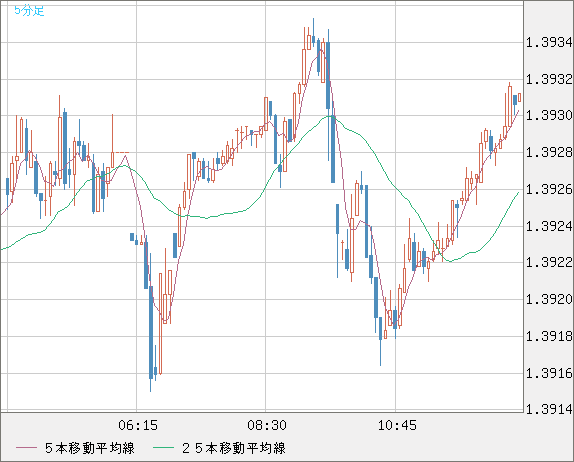Click the 5本移動平均線 legend text
Image resolution: width=574 pixels, height=462 pixels.
pyautogui.click(x=90, y=448)
